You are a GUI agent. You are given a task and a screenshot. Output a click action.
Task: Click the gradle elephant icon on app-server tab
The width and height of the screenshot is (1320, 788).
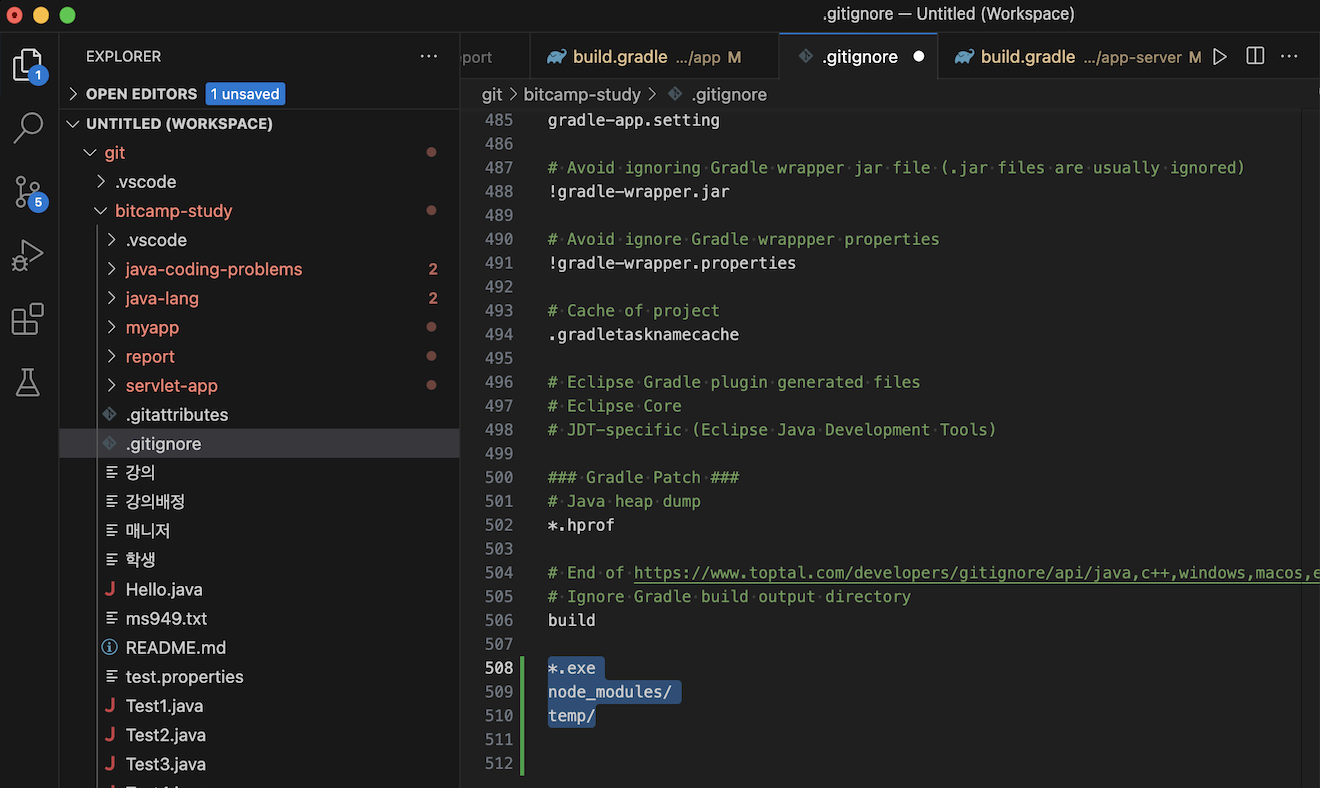964,57
